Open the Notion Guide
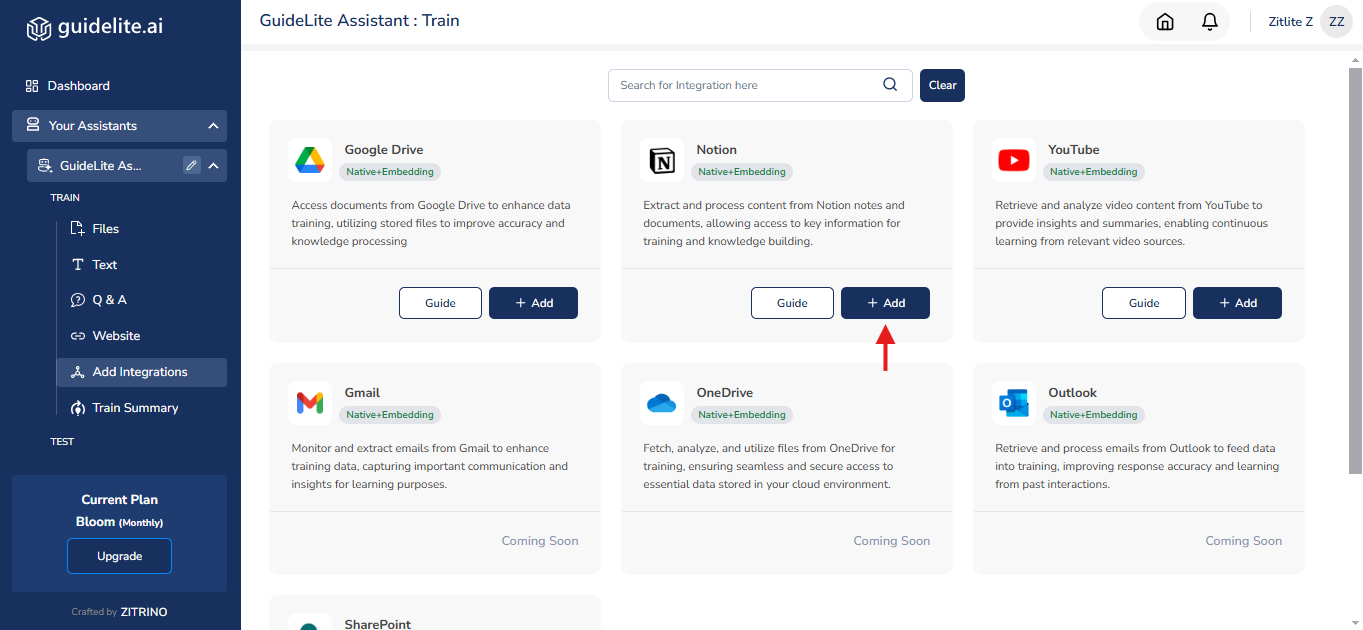This screenshot has height=630, width=1363. [792, 303]
